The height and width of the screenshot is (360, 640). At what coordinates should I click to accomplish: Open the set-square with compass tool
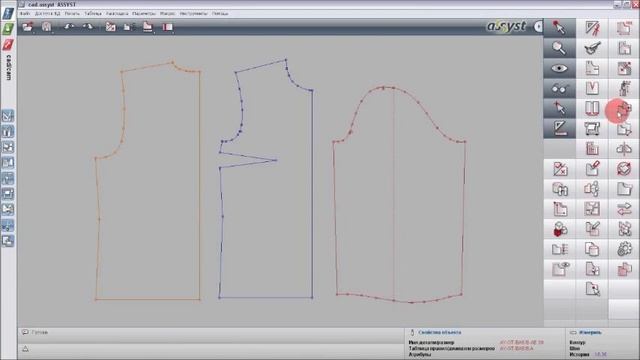coord(592,27)
